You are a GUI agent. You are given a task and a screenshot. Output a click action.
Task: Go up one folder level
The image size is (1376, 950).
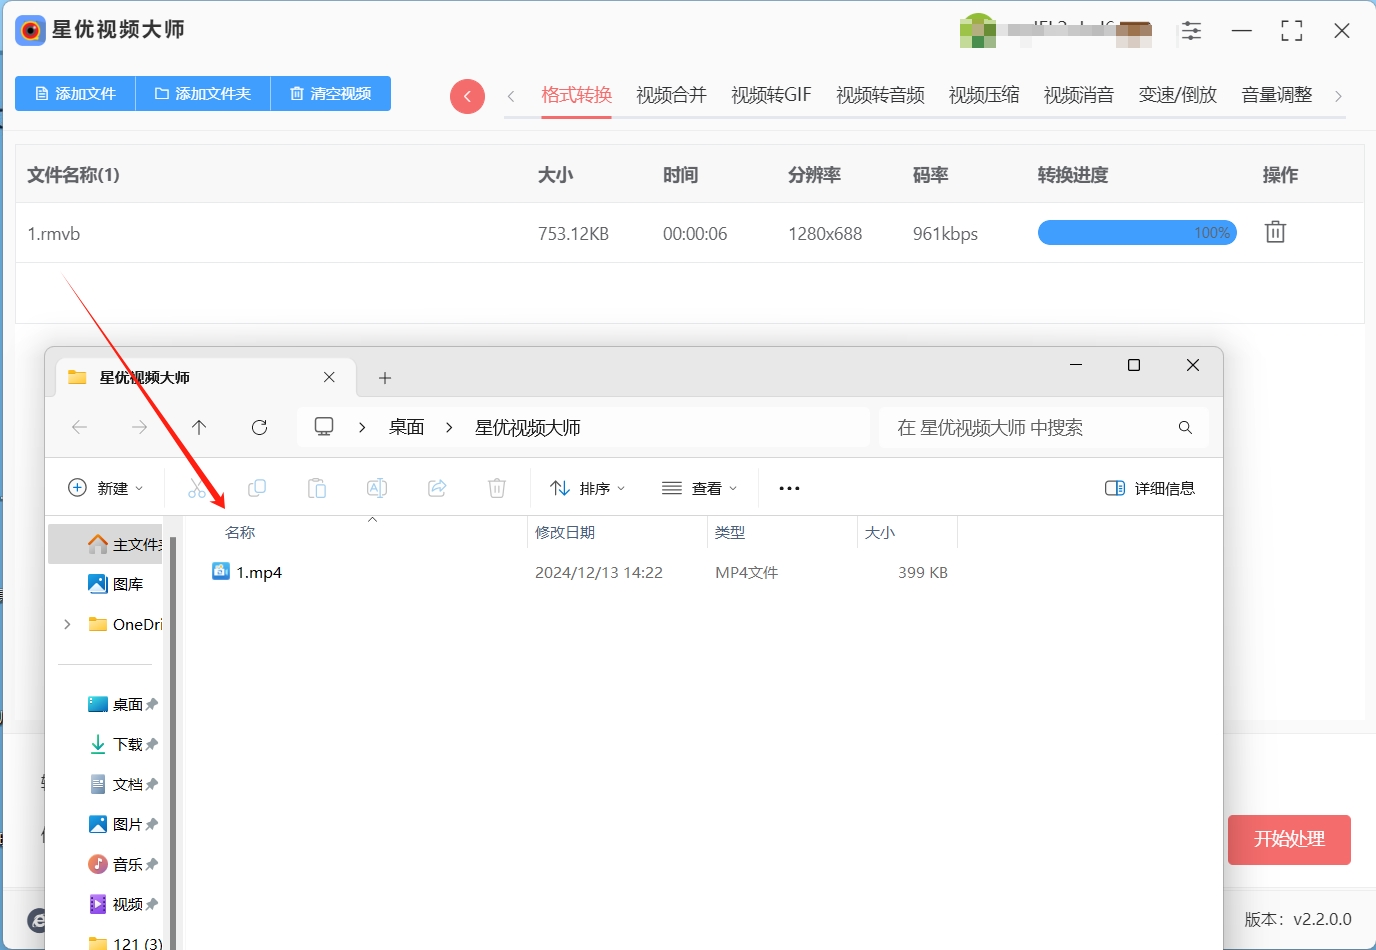[199, 427]
